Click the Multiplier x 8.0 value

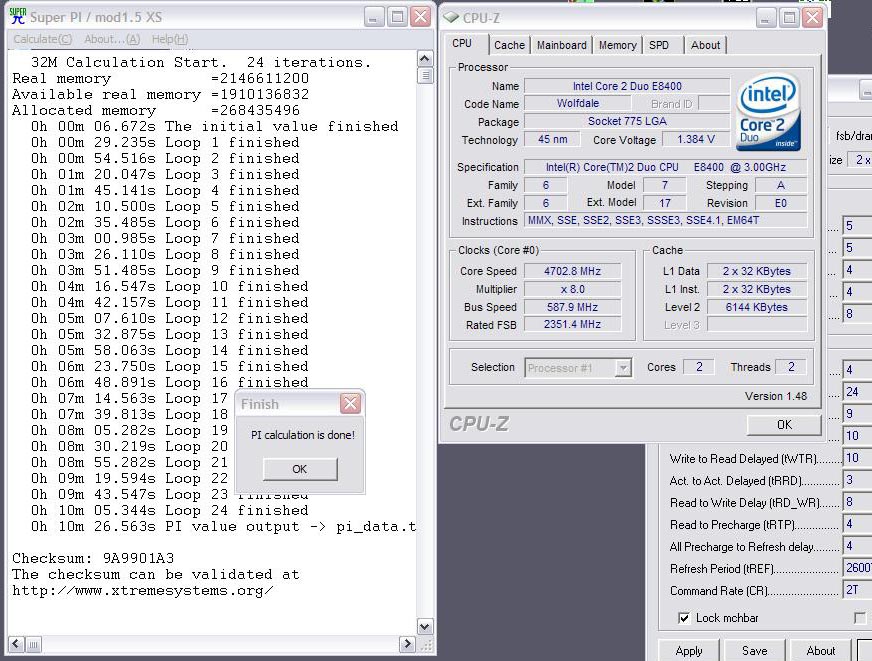coord(572,289)
